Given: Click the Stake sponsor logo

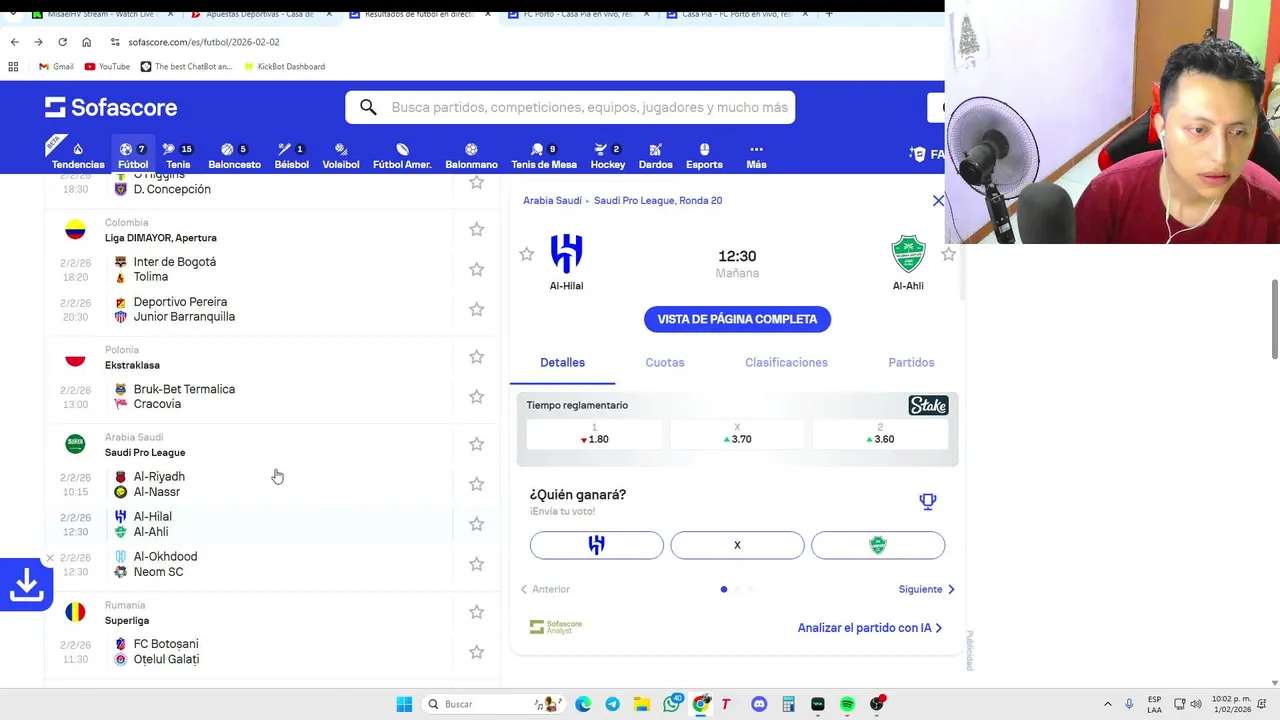Looking at the screenshot, I should 928,406.
